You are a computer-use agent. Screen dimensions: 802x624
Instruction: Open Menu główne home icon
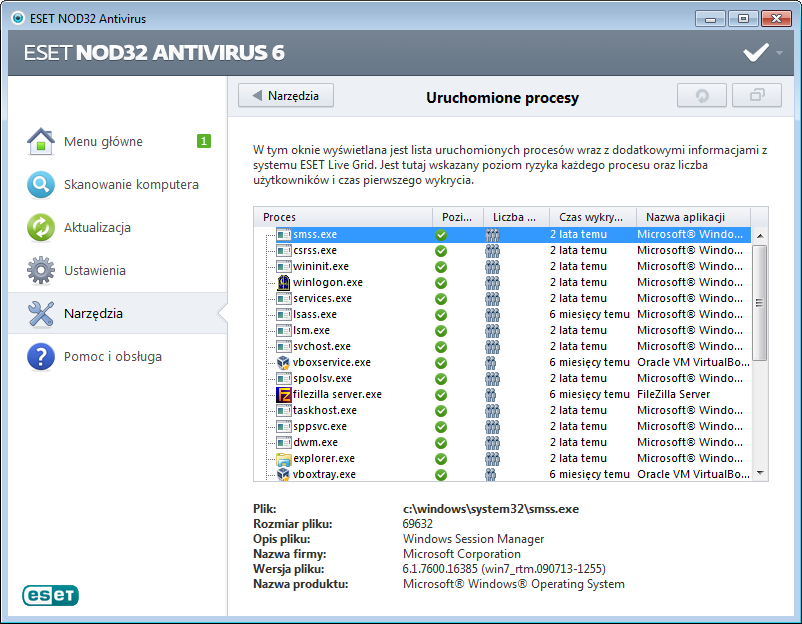coord(41,141)
